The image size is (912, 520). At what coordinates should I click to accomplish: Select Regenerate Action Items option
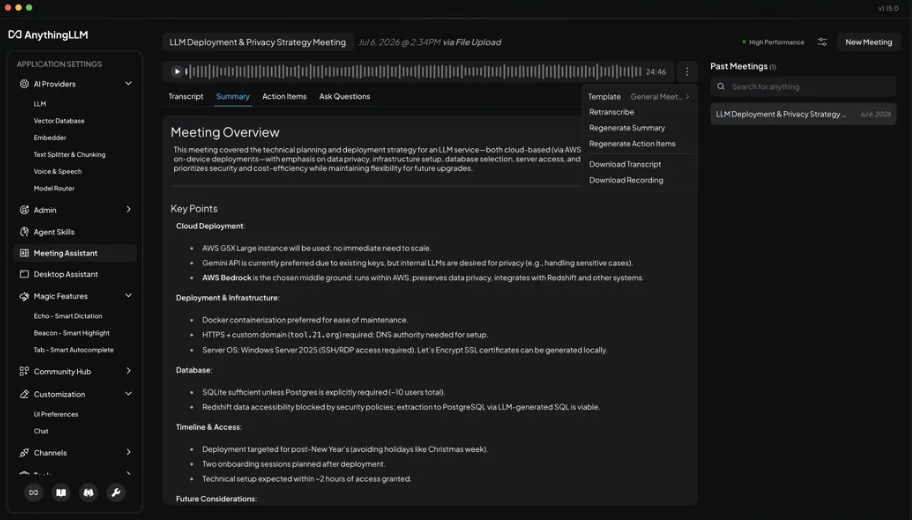[x=632, y=144]
